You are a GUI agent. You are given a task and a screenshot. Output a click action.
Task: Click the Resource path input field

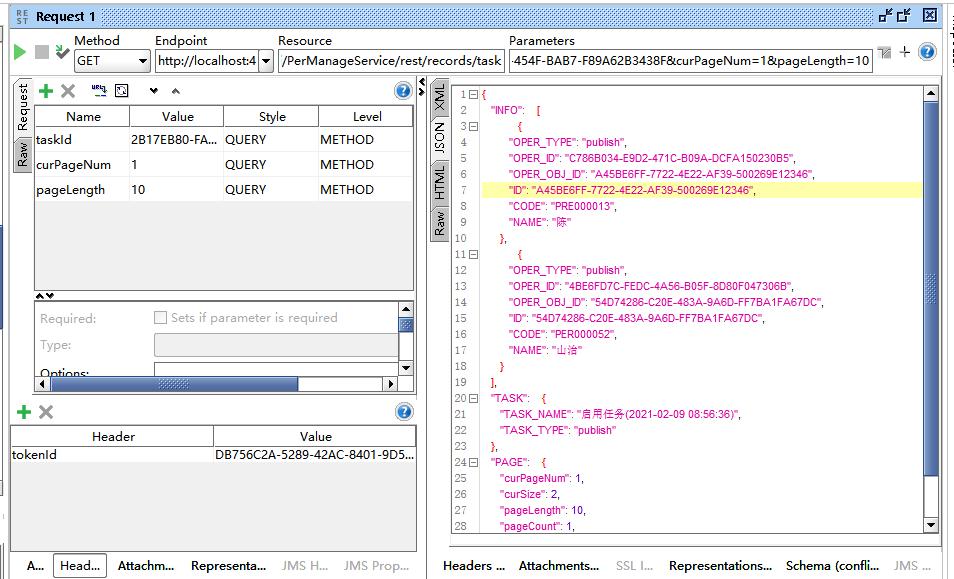pos(391,61)
